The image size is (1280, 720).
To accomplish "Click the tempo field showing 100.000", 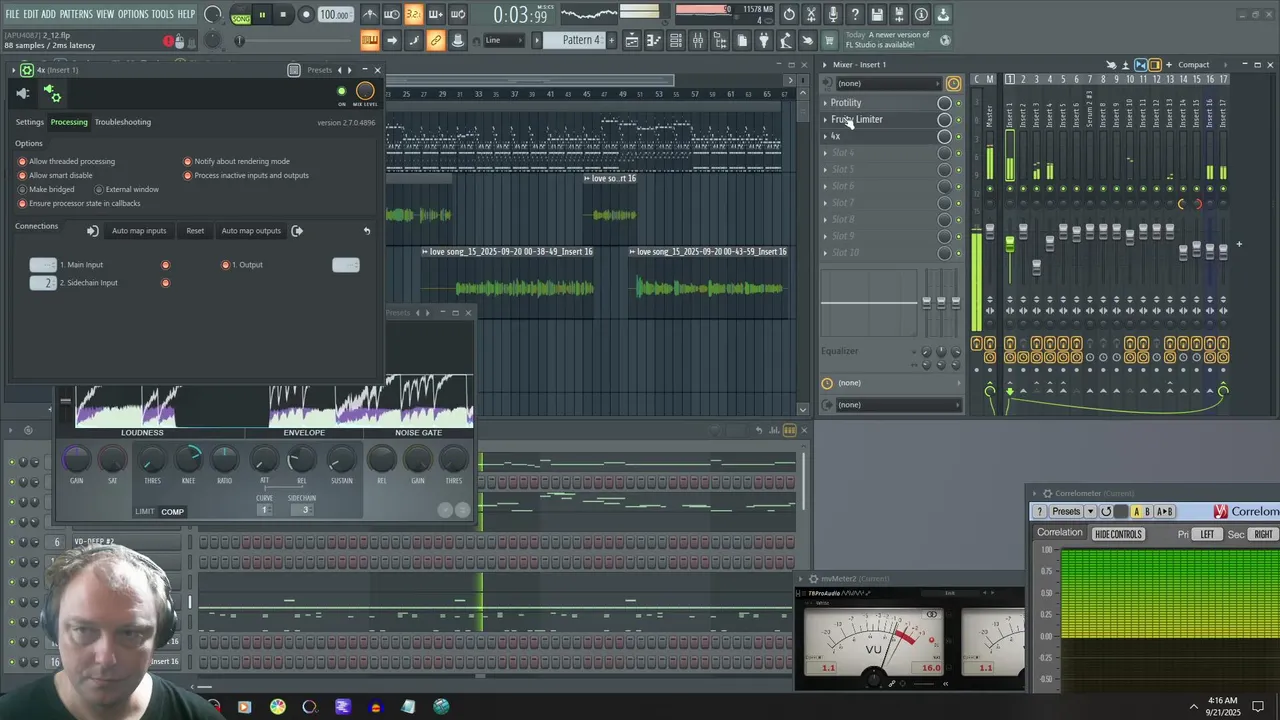I will [335, 15].
